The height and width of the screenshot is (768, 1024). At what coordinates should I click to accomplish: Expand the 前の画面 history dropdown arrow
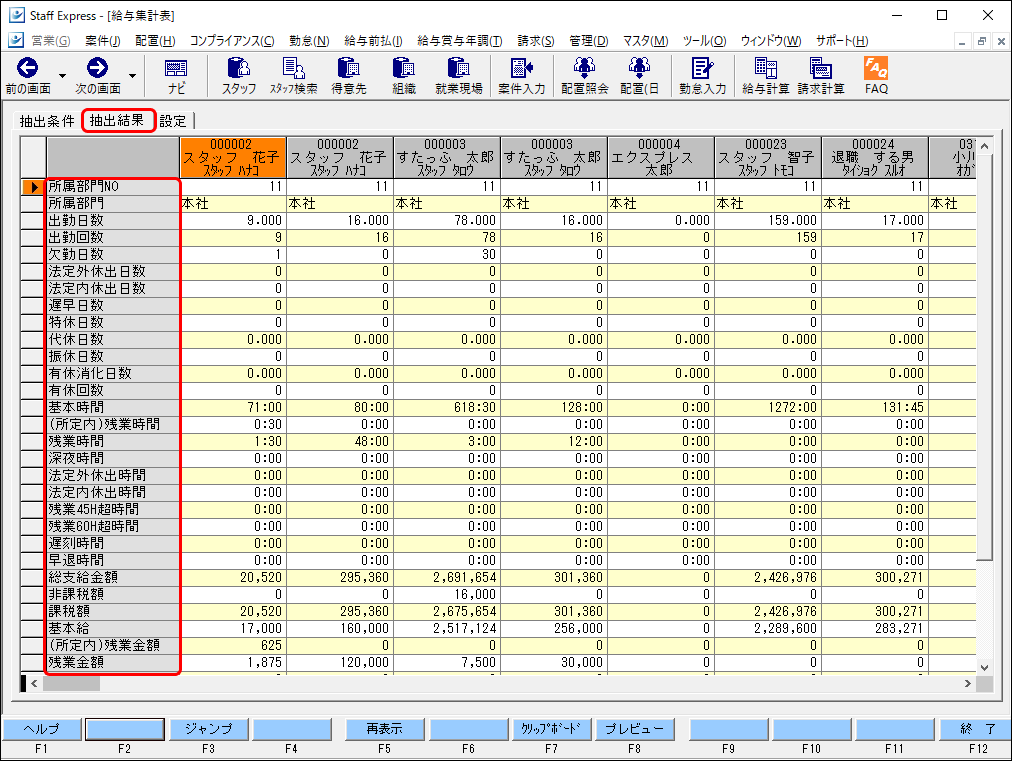(x=63, y=76)
